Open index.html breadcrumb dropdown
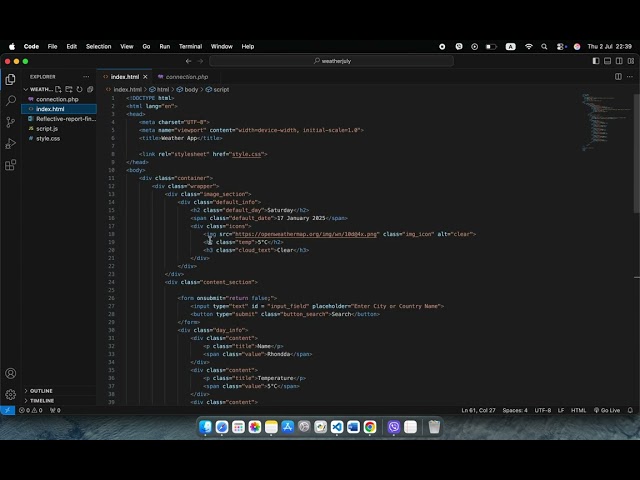The height and width of the screenshot is (480, 640). coord(124,89)
